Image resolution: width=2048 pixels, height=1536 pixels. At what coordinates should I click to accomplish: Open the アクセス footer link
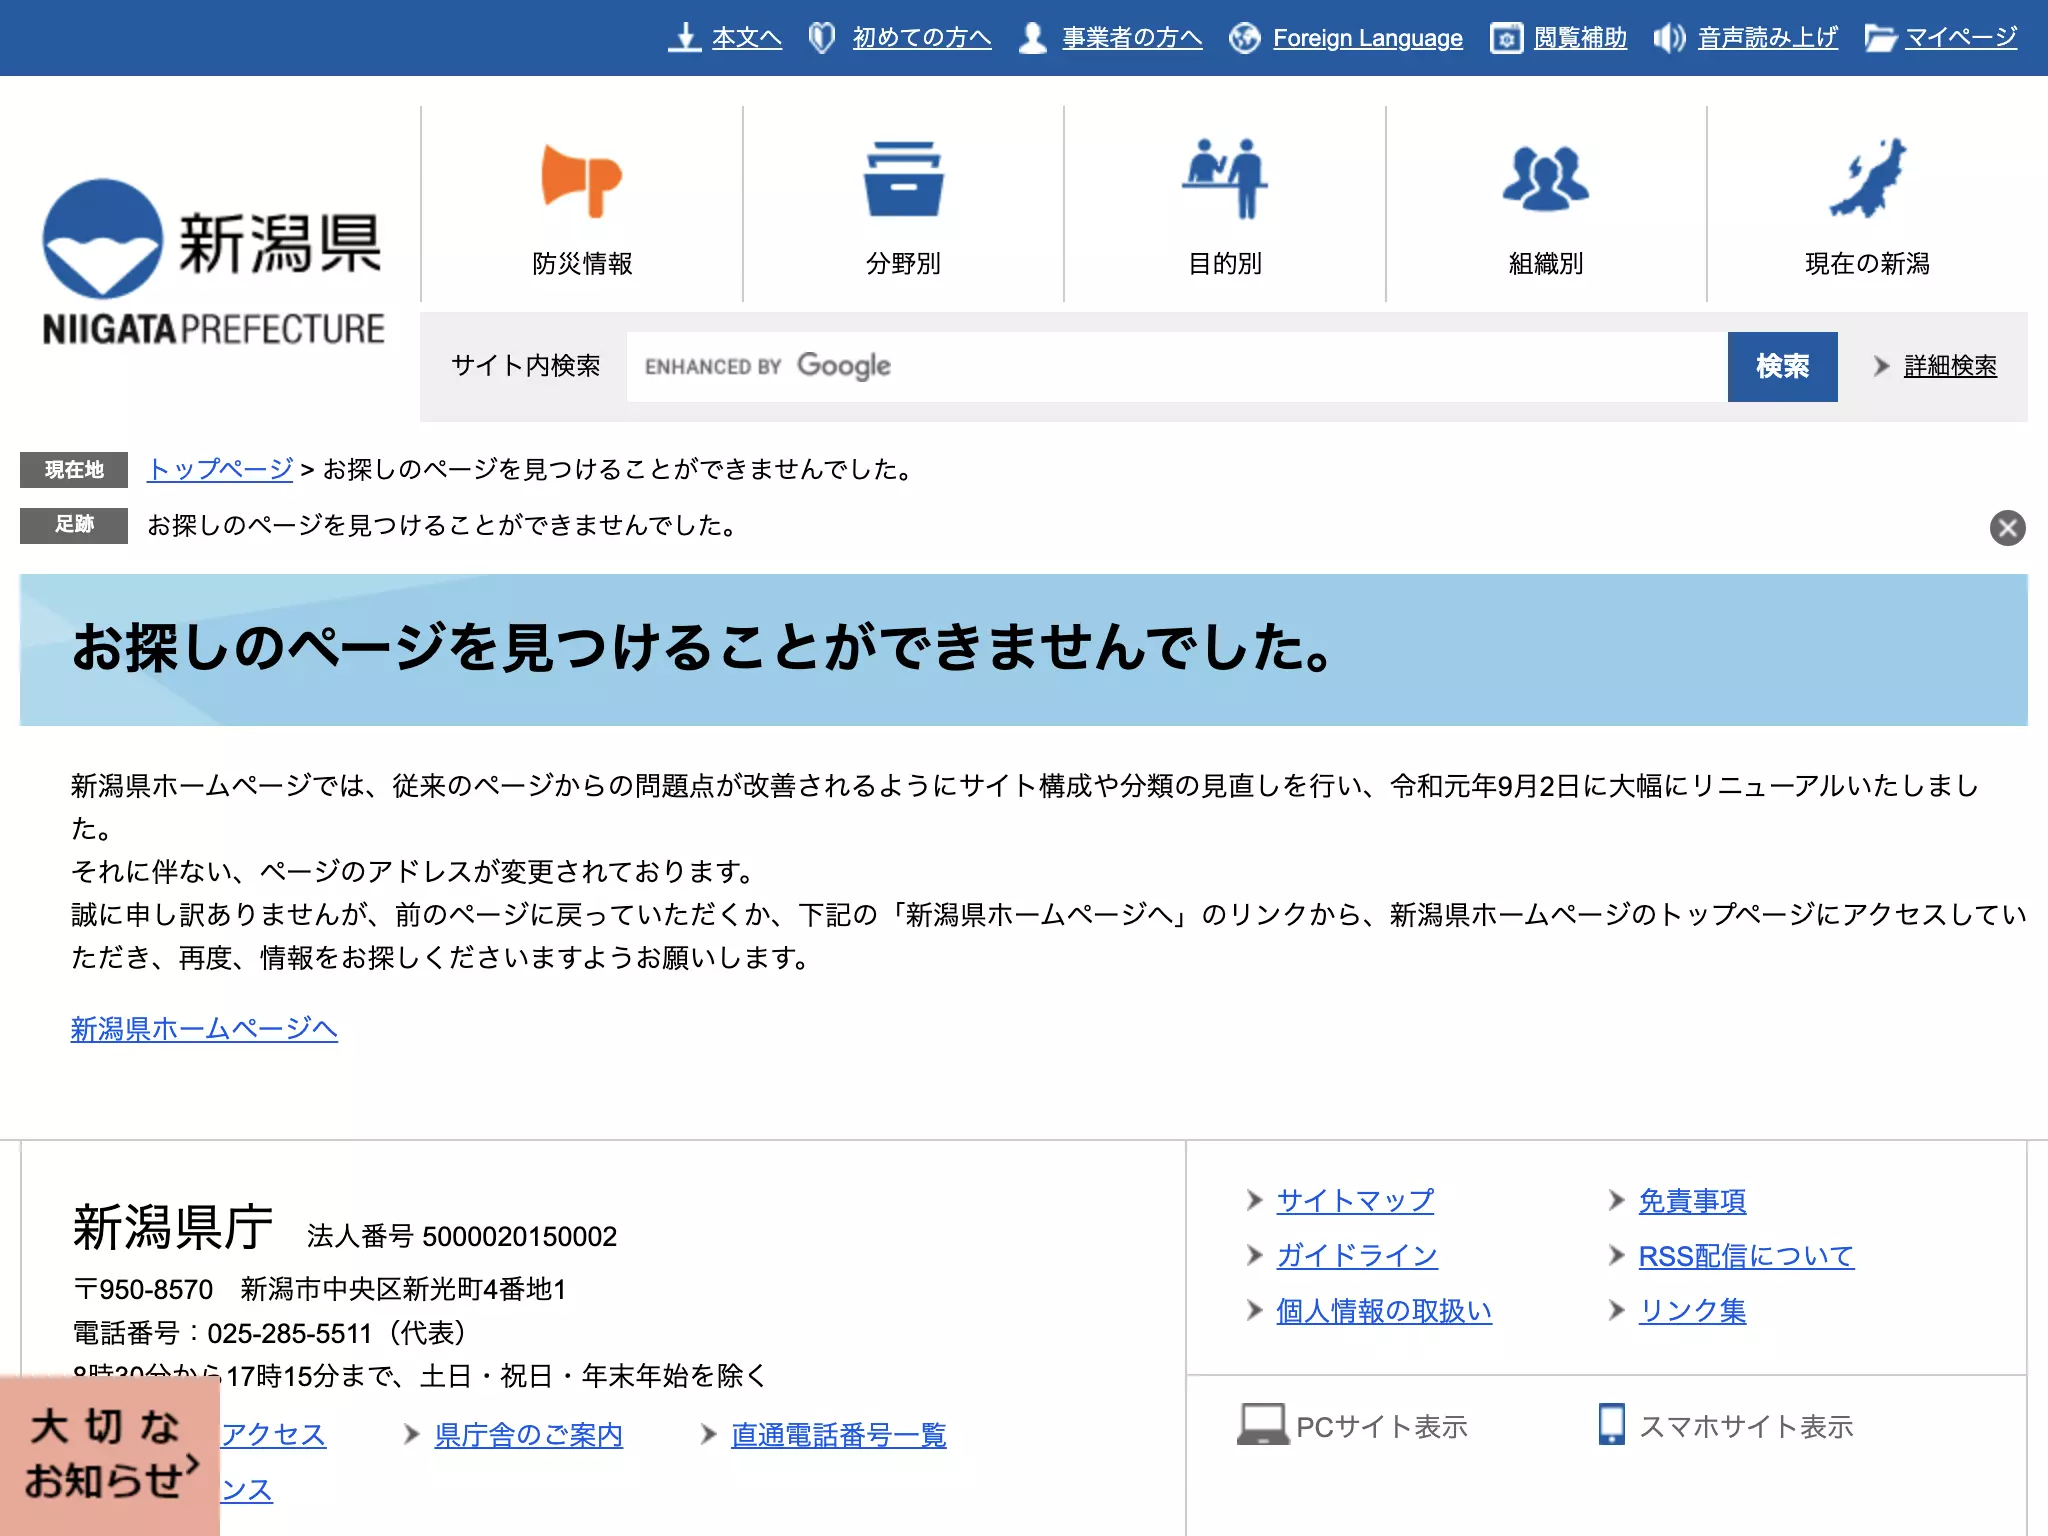273,1435
